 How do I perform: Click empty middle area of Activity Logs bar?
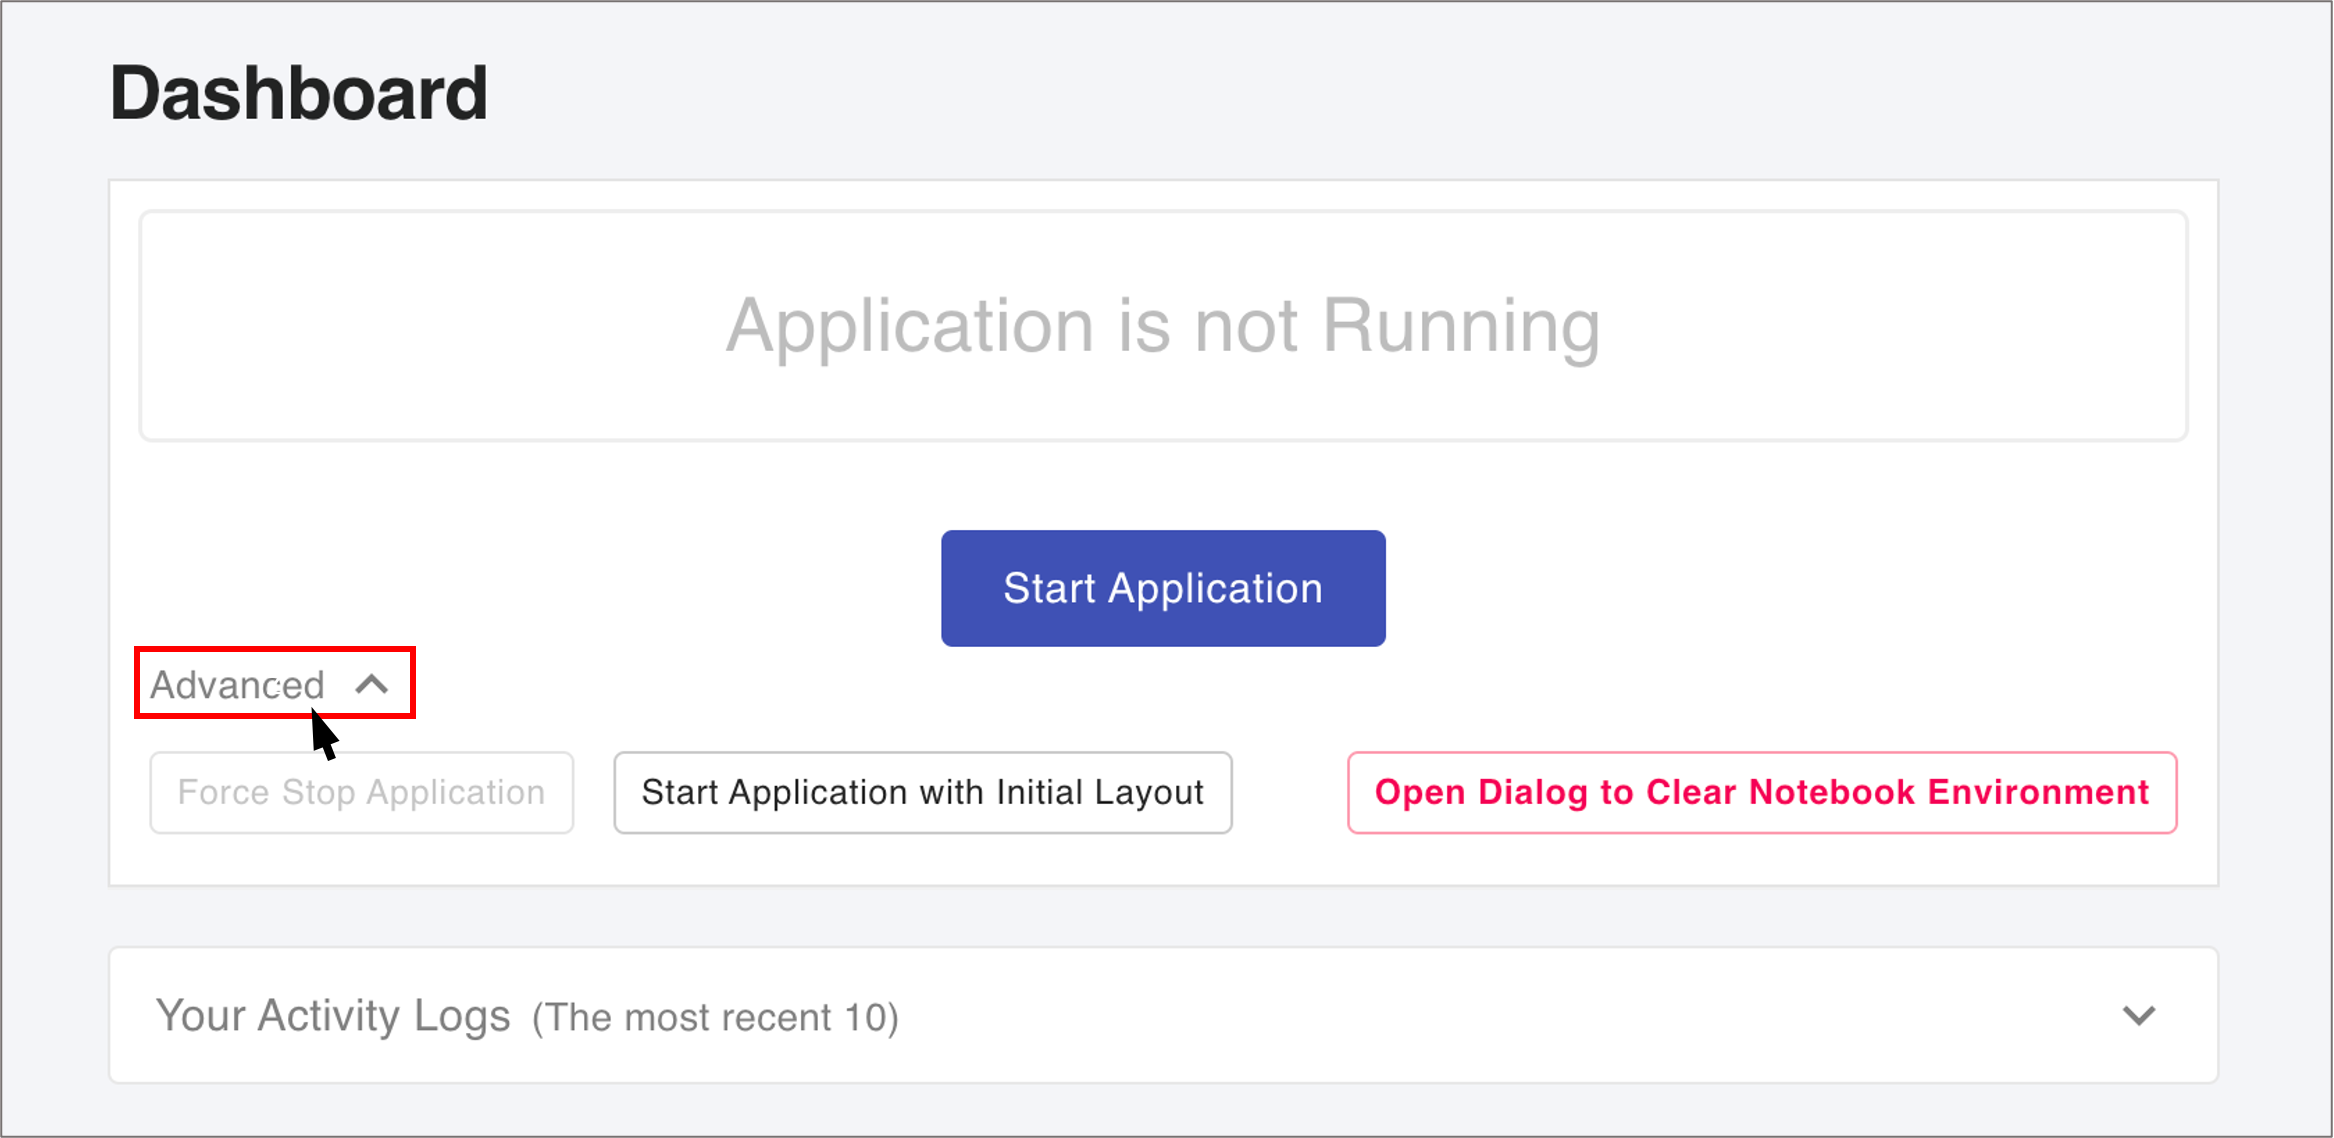[x=1500, y=1016]
